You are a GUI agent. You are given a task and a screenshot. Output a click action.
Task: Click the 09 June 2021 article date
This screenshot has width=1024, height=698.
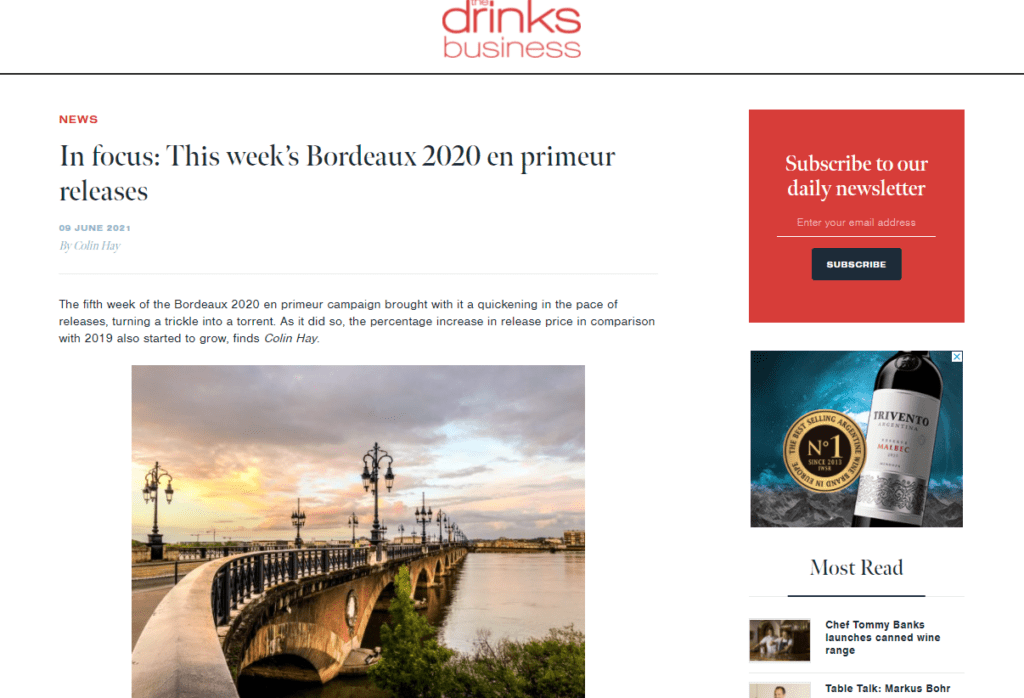click(95, 228)
